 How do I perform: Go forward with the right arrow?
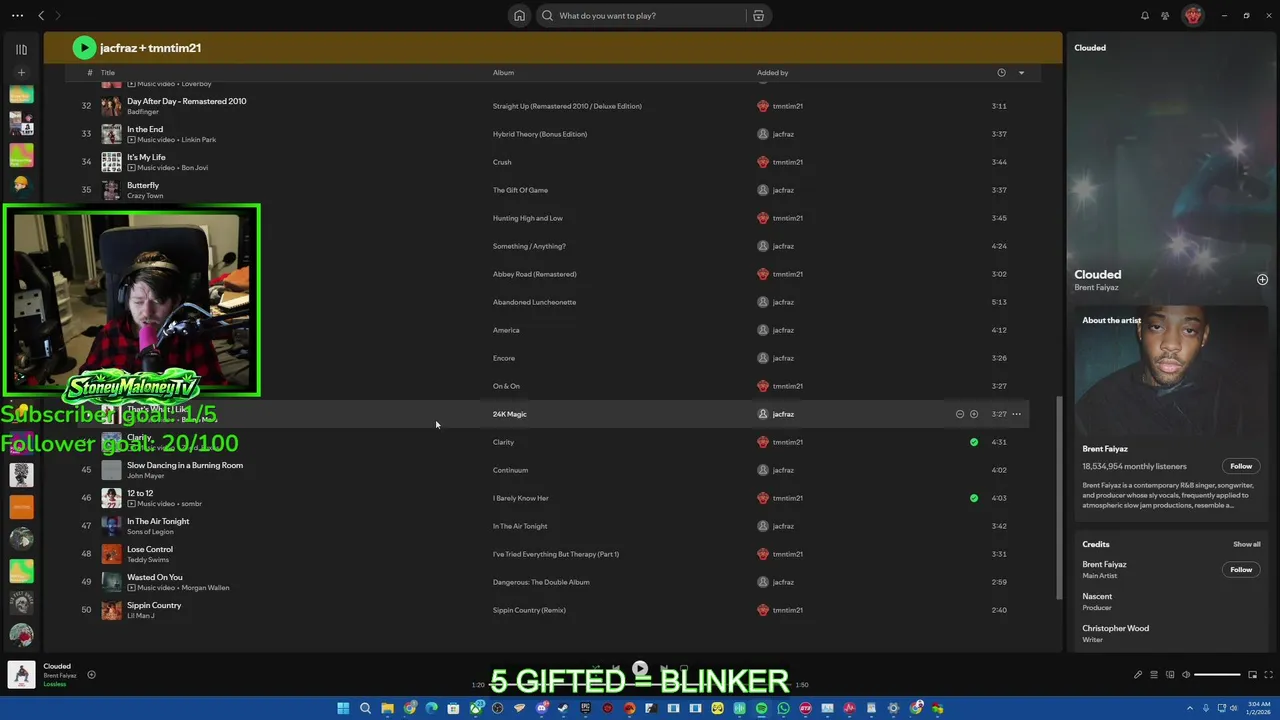58,16
